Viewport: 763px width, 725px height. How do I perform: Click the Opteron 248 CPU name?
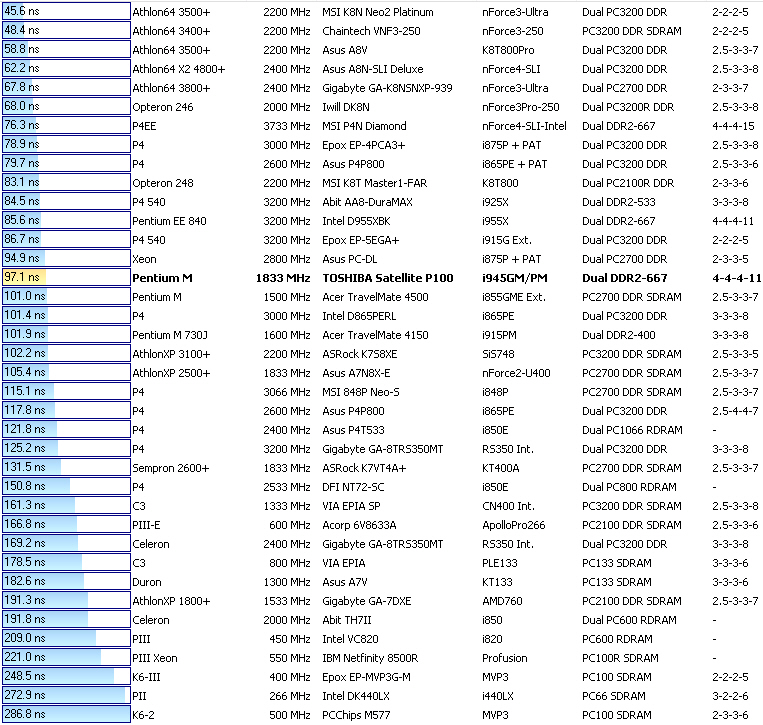click(x=163, y=183)
